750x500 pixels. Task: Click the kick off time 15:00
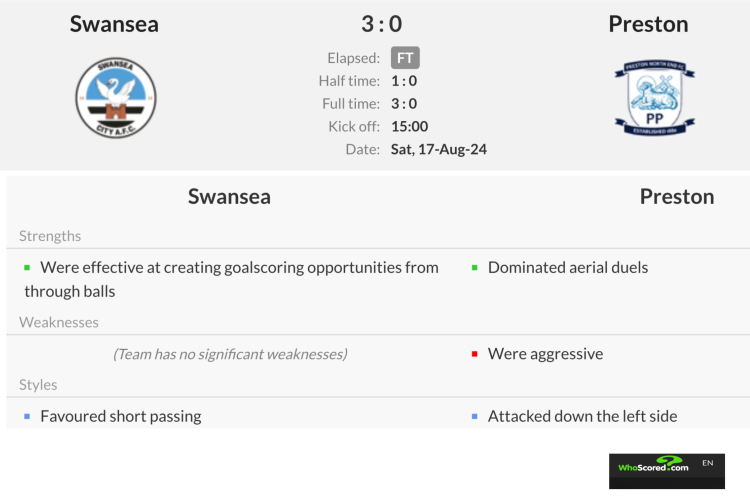409,126
